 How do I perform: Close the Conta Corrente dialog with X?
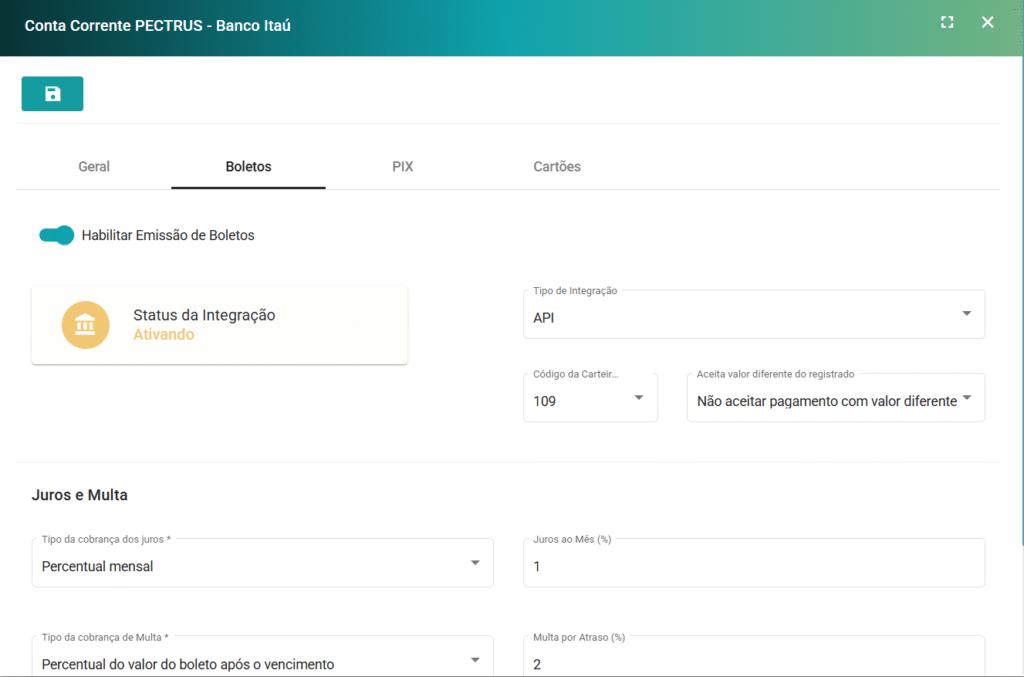pyautogui.click(x=988, y=22)
